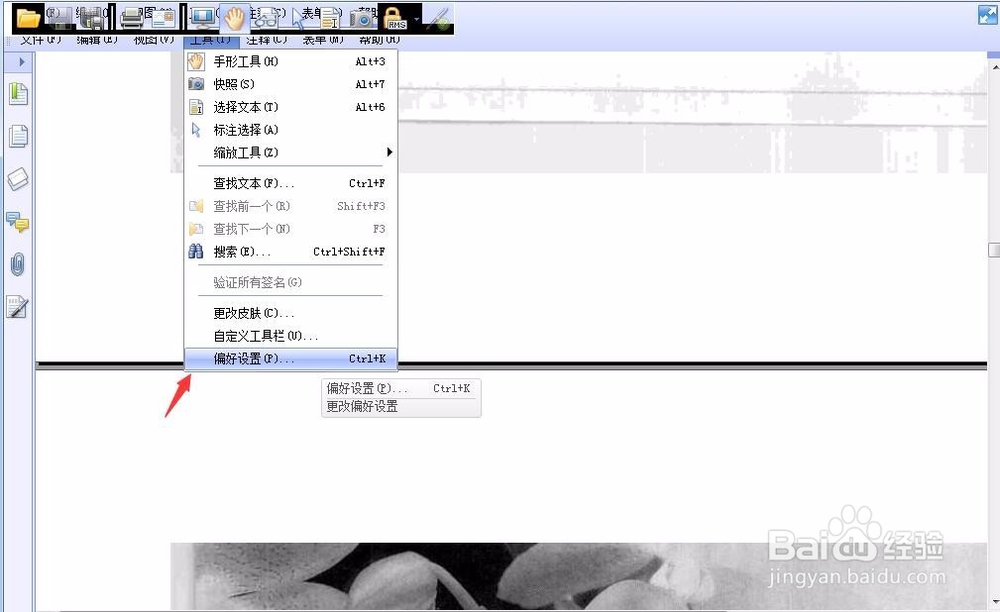Screen dimensions: 1000x612
Task: Expand the left navigation panel arrow
Action: 21,62
